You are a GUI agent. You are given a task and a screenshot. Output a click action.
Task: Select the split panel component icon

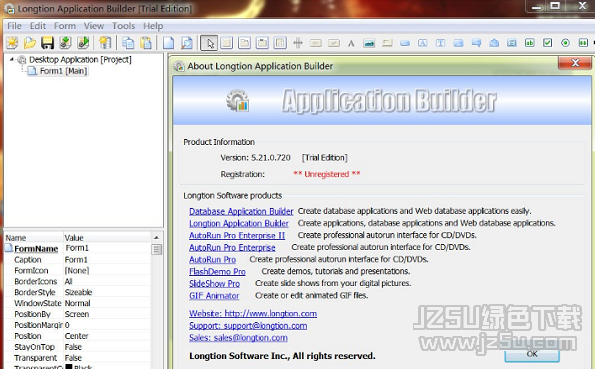280,43
